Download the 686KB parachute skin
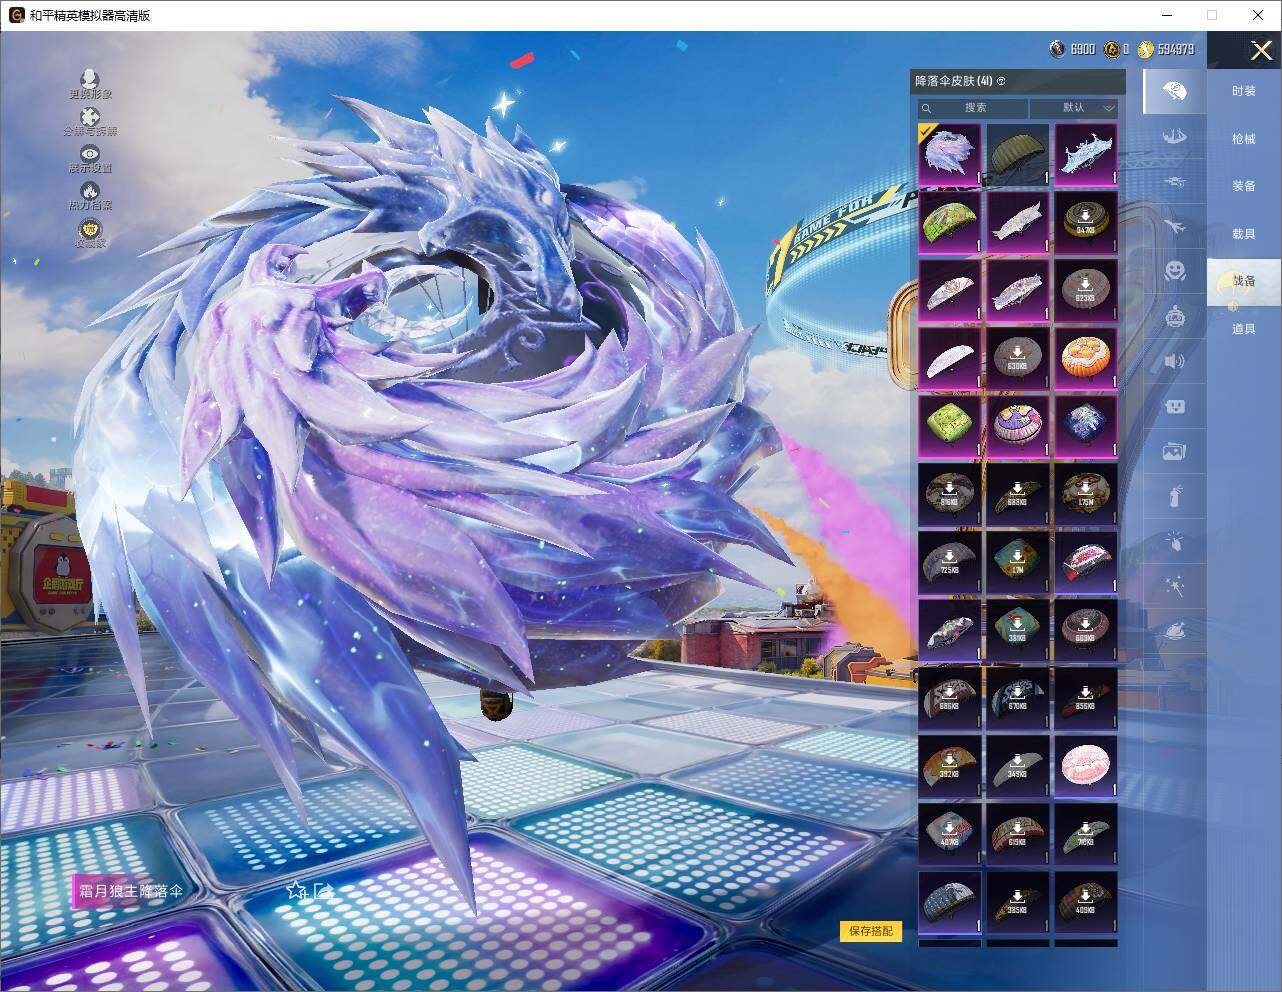 949,698
